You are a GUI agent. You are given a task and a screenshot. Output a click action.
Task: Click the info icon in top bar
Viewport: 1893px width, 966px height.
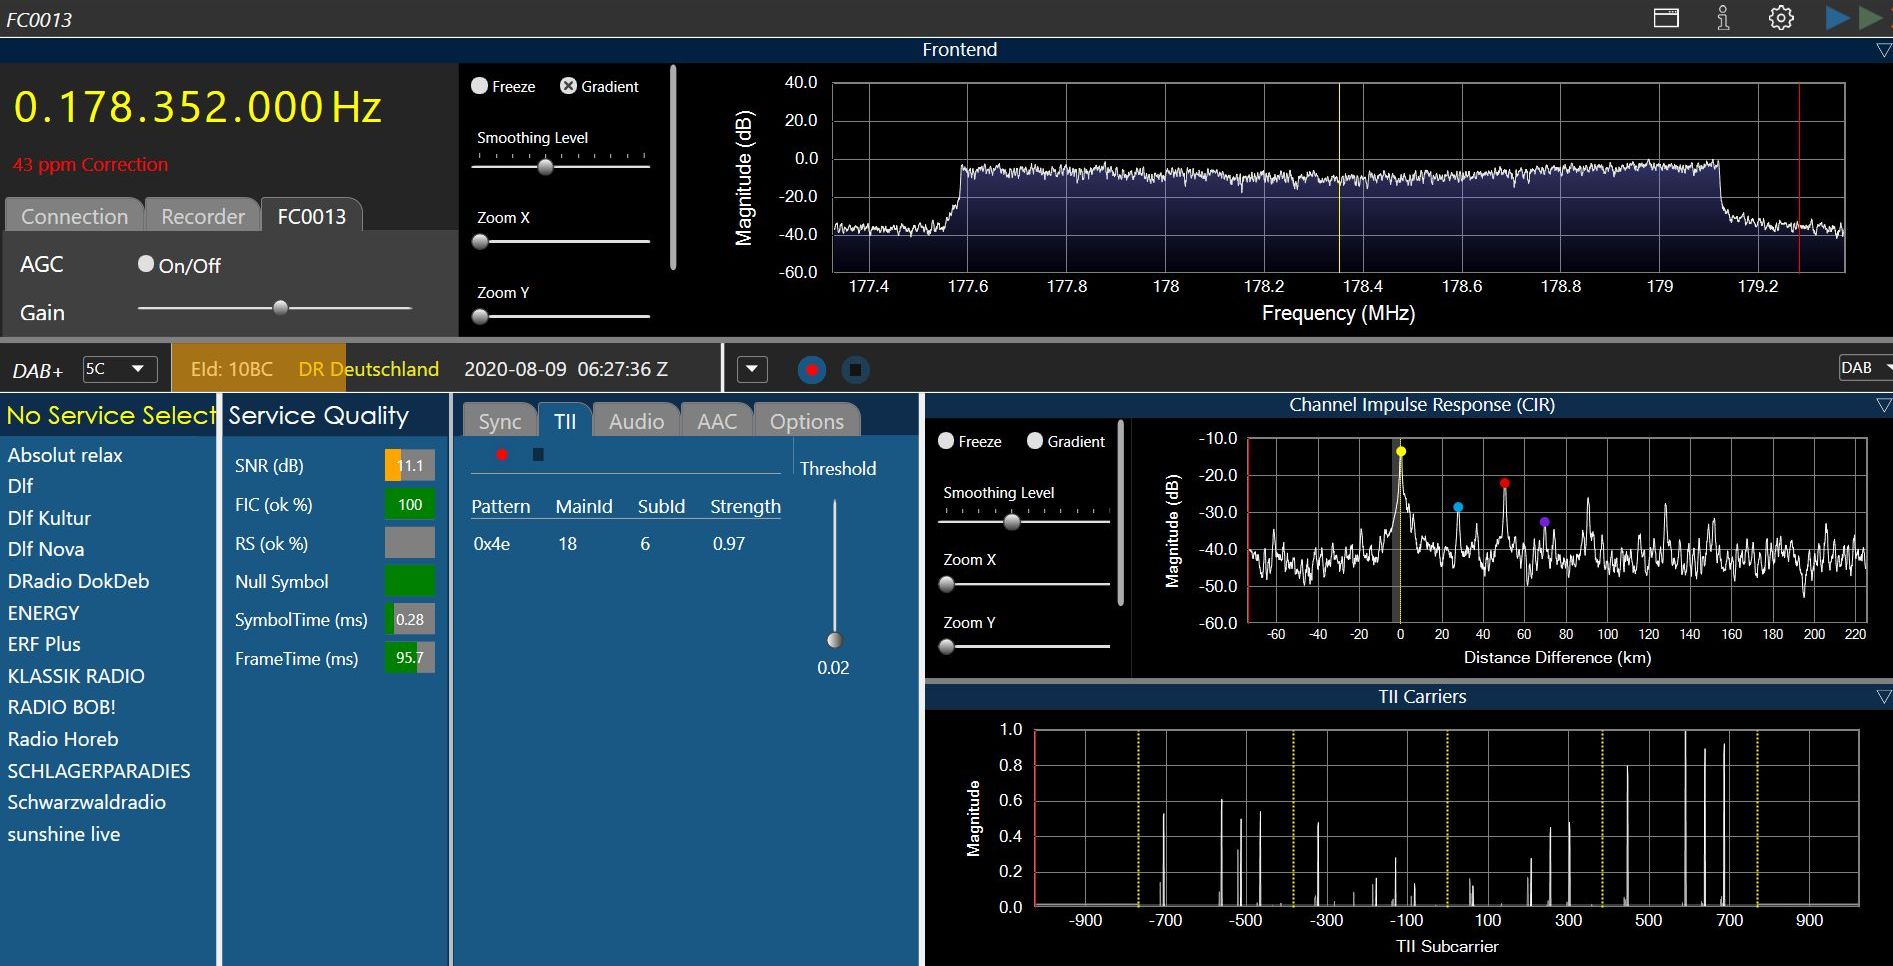[x=1723, y=18]
